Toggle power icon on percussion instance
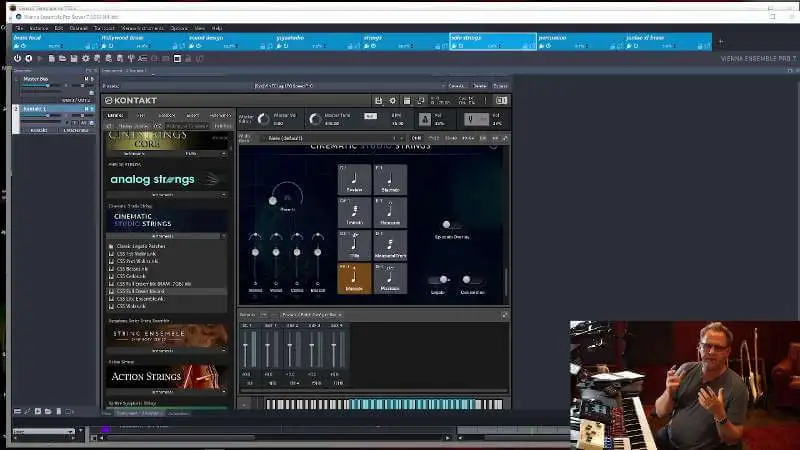 pos(548,46)
